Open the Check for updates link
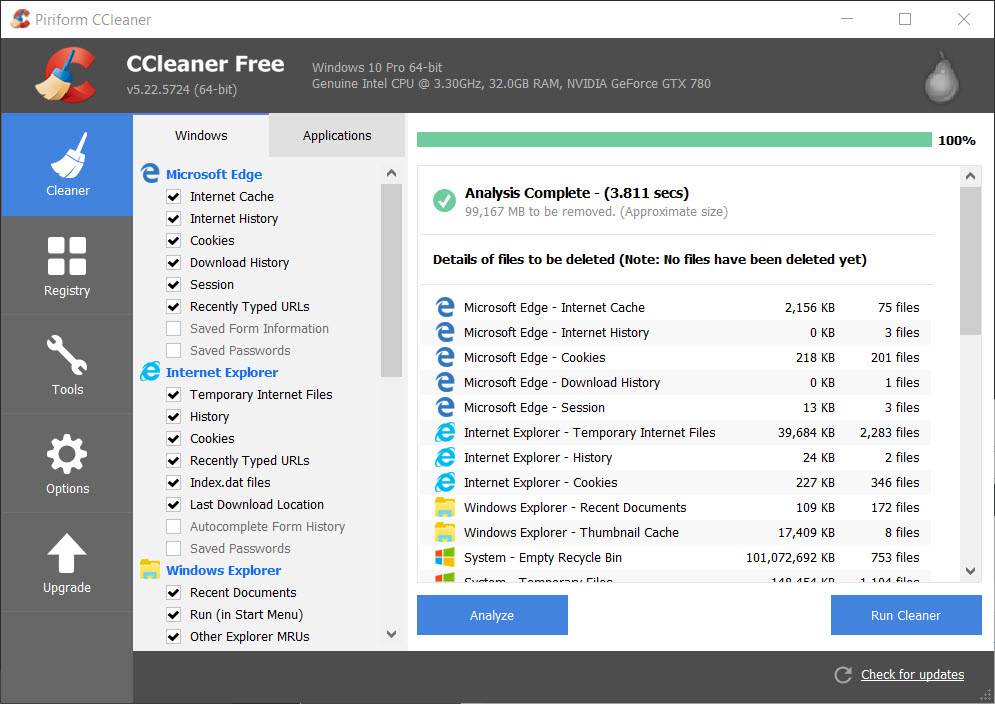Image resolution: width=995 pixels, height=704 pixels. tap(913, 675)
